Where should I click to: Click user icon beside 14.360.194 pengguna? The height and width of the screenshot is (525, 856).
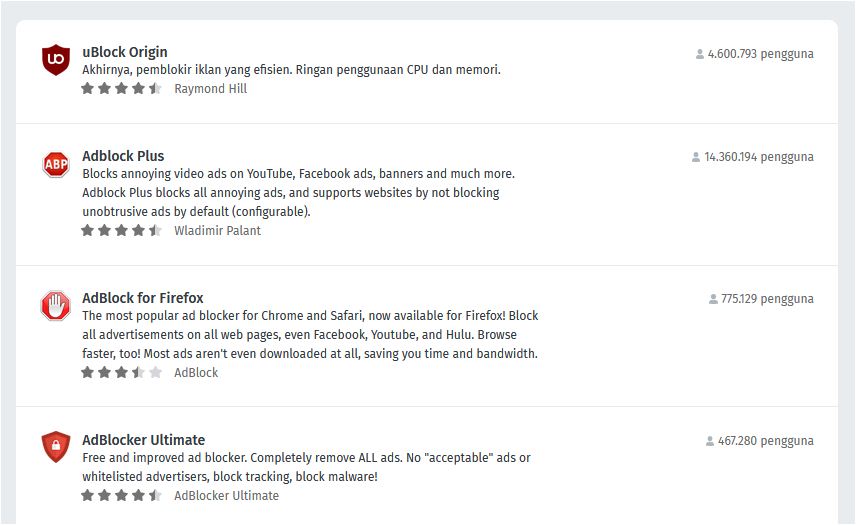click(x=696, y=157)
